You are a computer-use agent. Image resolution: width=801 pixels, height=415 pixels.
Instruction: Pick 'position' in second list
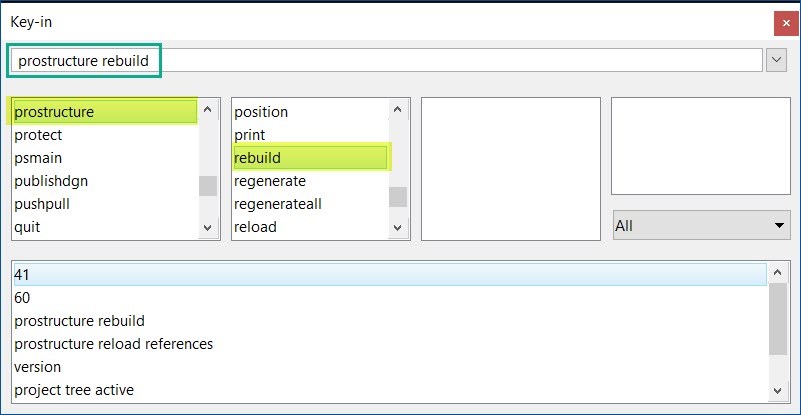pyautogui.click(x=310, y=112)
